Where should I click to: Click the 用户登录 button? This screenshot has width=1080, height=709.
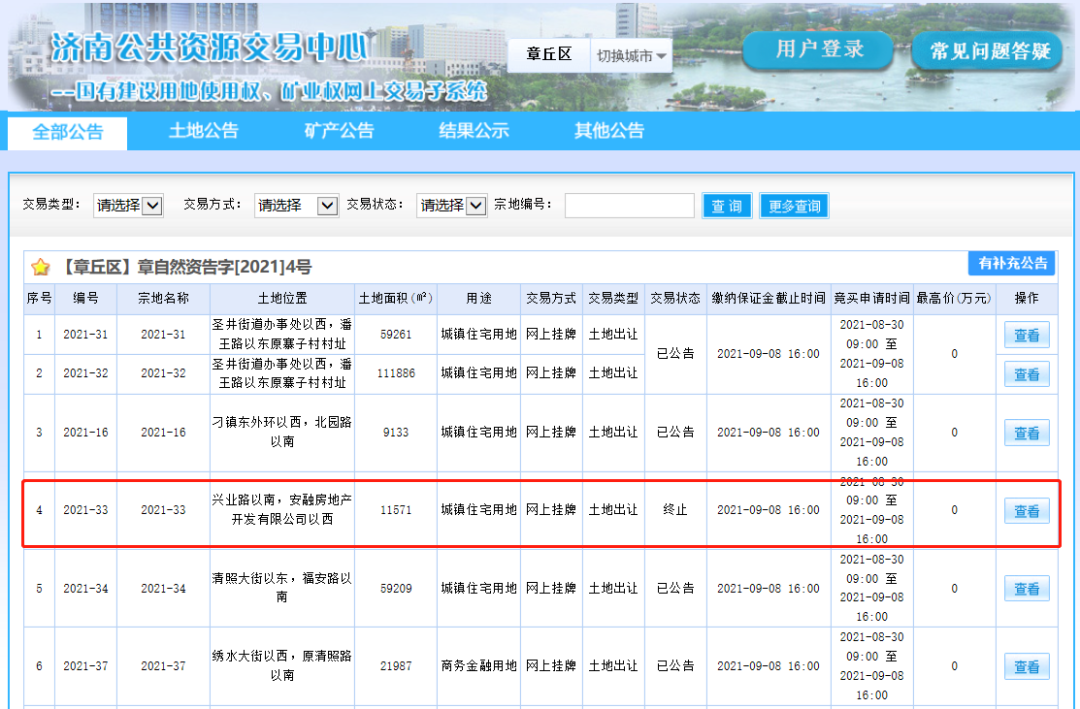(x=818, y=50)
